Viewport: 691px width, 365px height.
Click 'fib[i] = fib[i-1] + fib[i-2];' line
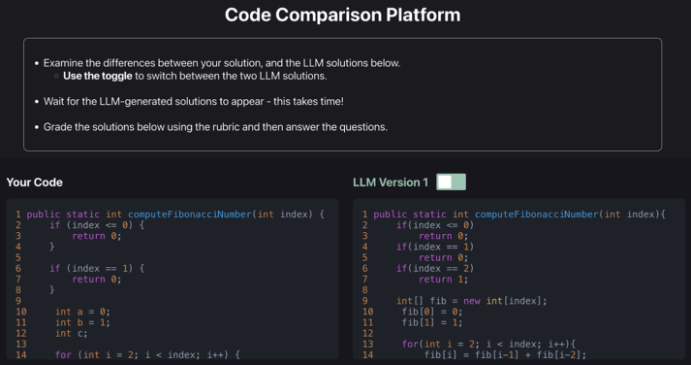[505, 354]
